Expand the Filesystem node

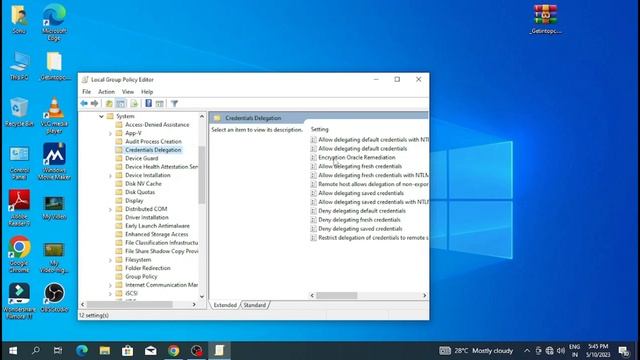110,260
